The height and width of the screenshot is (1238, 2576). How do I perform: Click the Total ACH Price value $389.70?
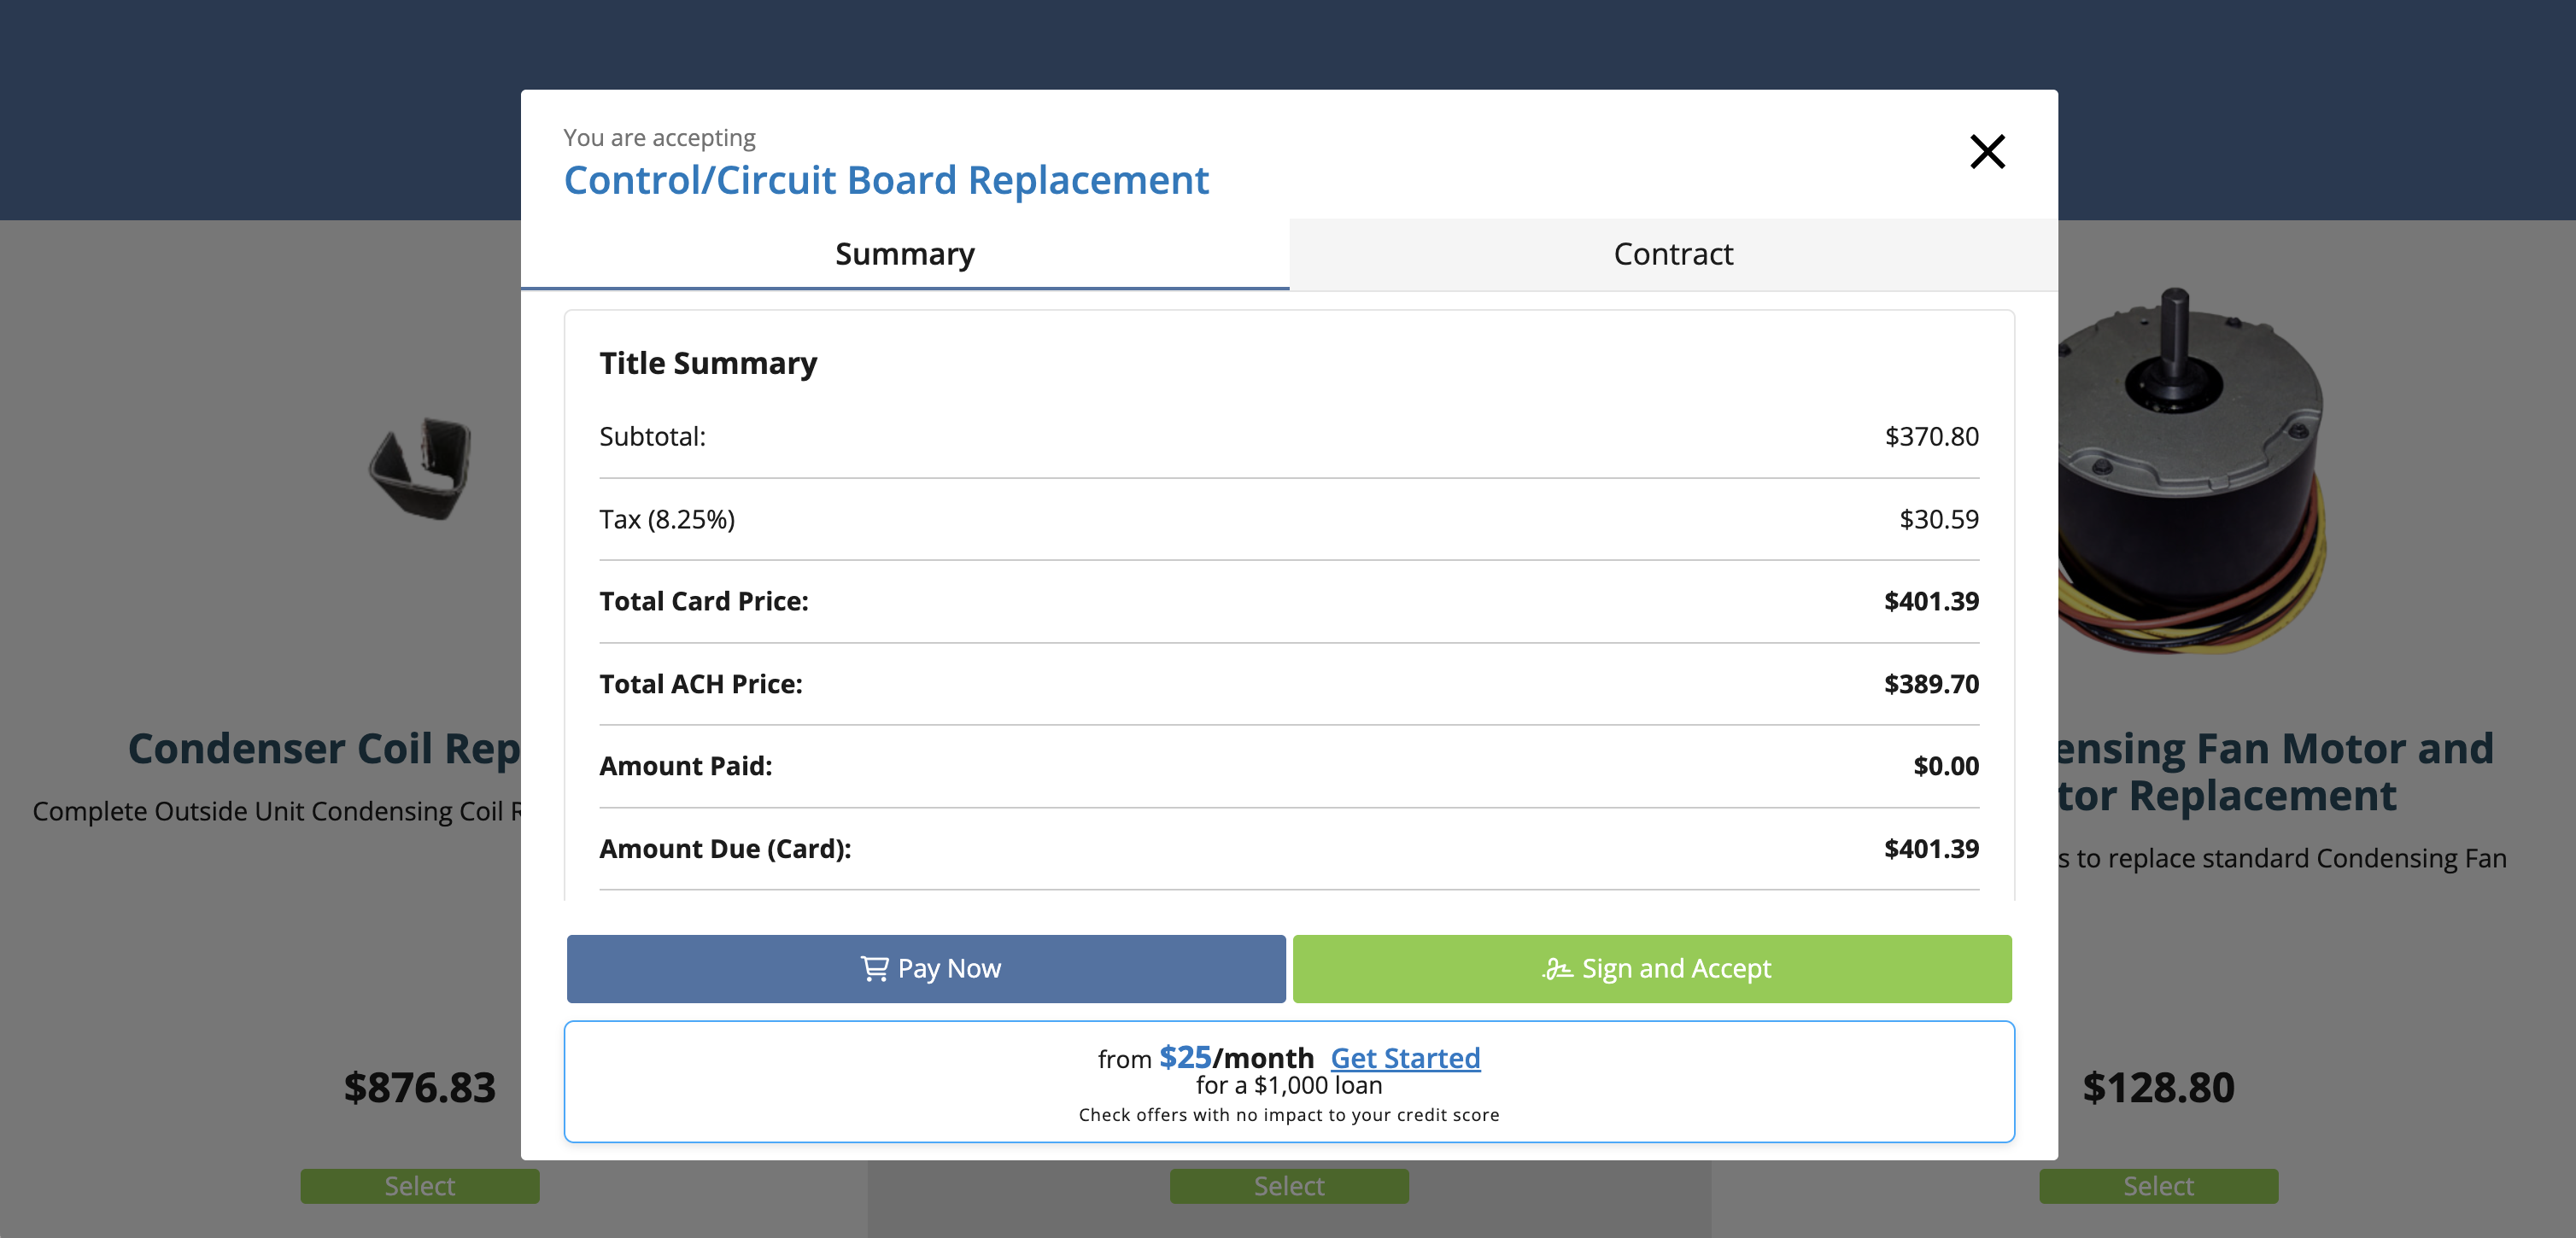(x=1931, y=684)
